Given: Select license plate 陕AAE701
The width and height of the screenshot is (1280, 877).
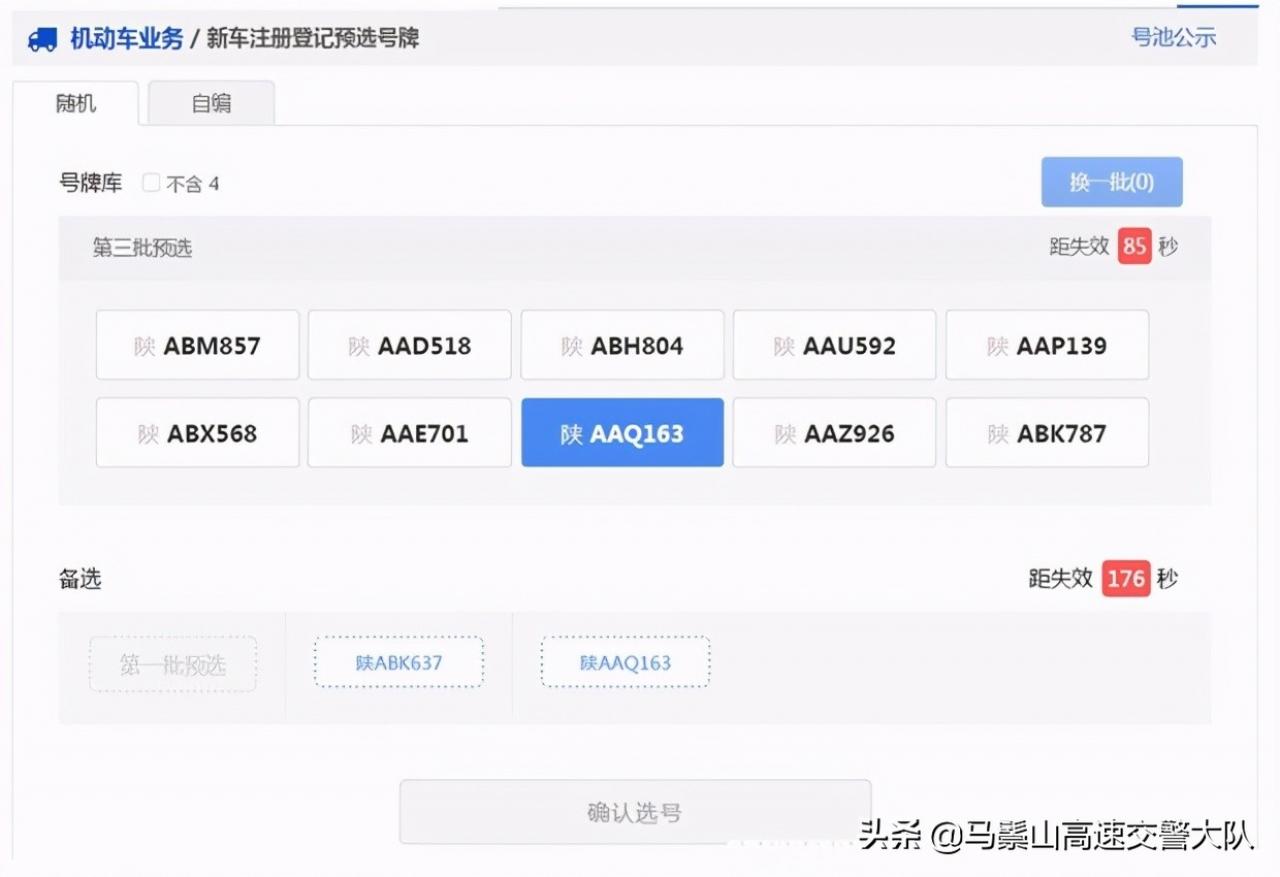Looking at the screenshot, I should coord(410,432).
